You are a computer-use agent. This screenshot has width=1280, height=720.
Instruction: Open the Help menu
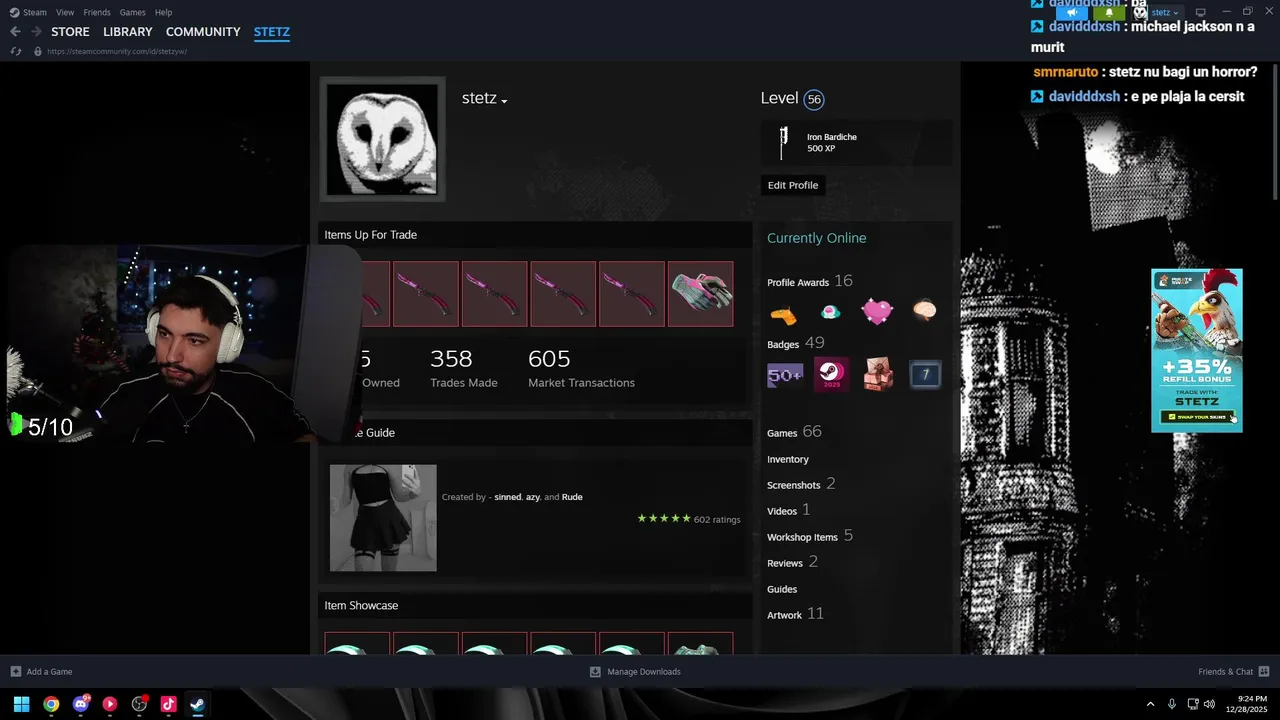click(x=164, y=12)
